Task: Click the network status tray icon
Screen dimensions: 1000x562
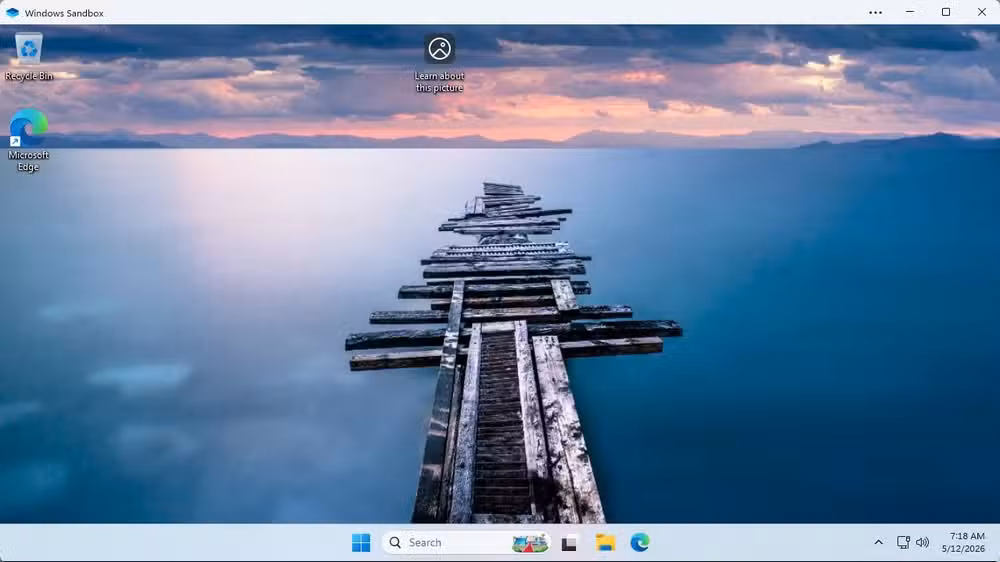Action: pos(903,542)
